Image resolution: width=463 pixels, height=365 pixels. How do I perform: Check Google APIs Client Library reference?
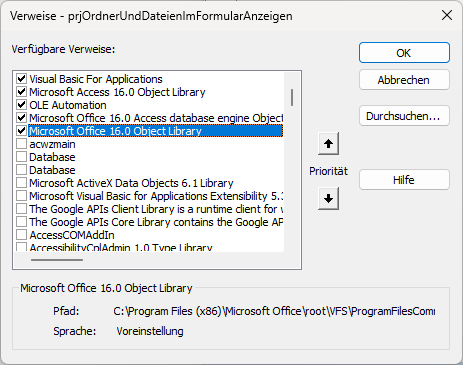(22, 209)
